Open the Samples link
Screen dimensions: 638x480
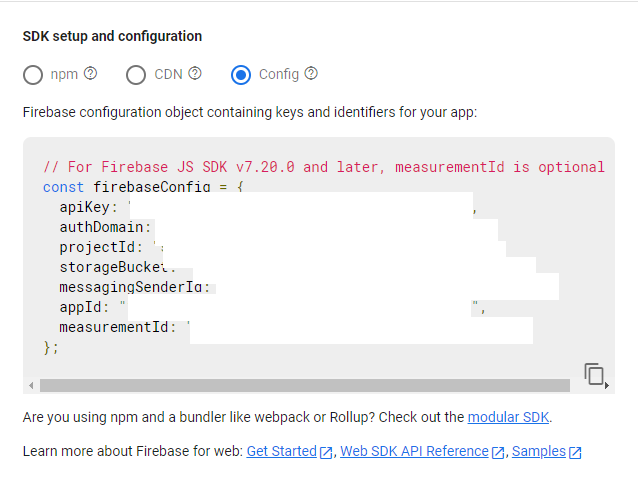[x=538, y=451]
